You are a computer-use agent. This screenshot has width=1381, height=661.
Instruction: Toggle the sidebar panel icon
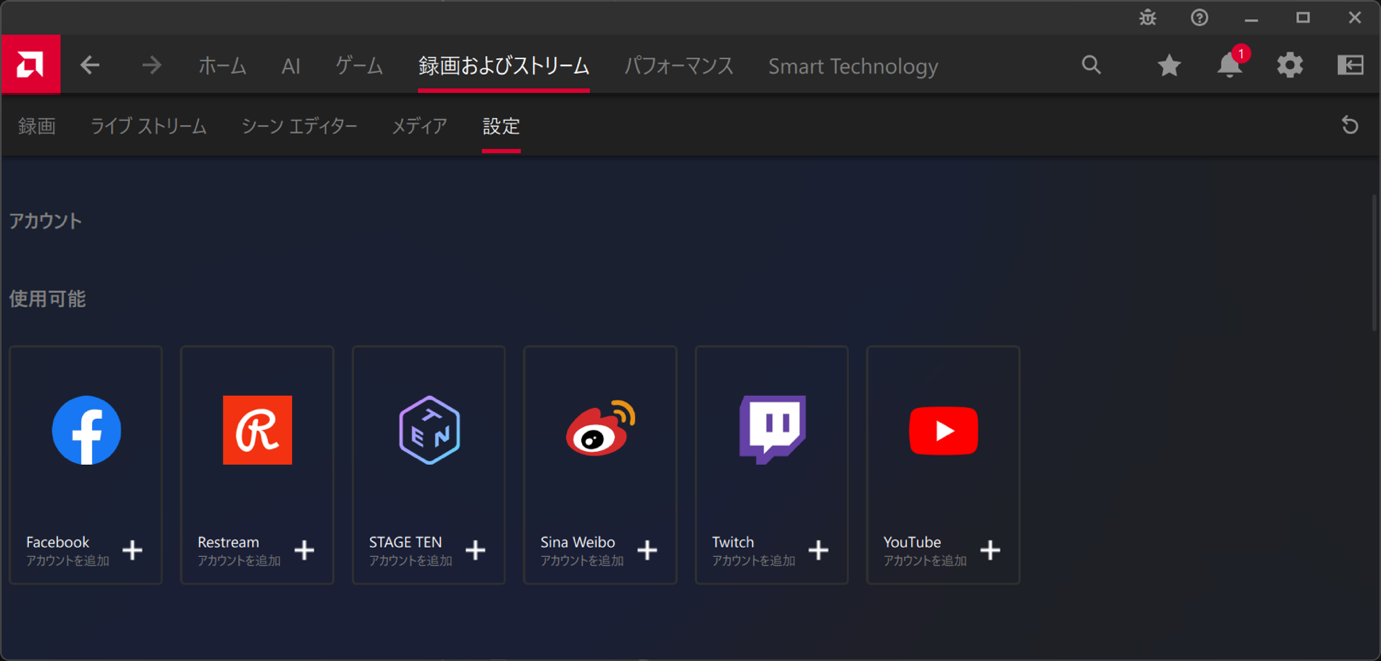1350,66
